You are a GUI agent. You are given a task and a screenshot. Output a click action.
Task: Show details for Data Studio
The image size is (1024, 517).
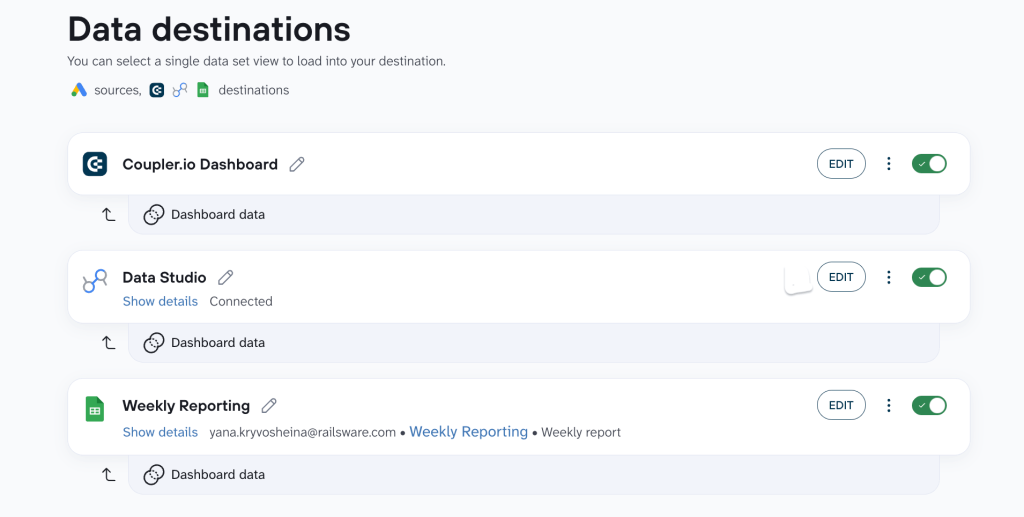(x=160, y=302)
